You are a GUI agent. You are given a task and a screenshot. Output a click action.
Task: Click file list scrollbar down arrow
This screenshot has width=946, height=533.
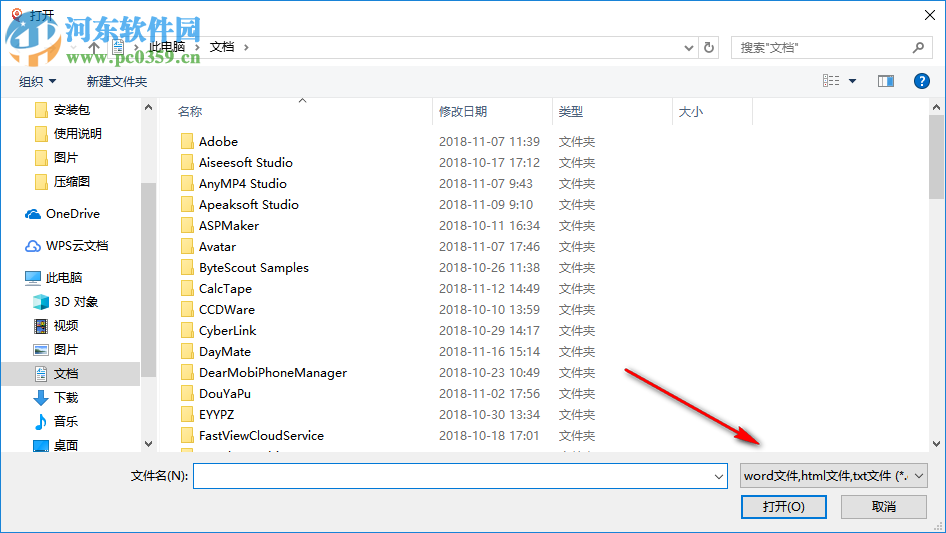click(x=936, y=444)
